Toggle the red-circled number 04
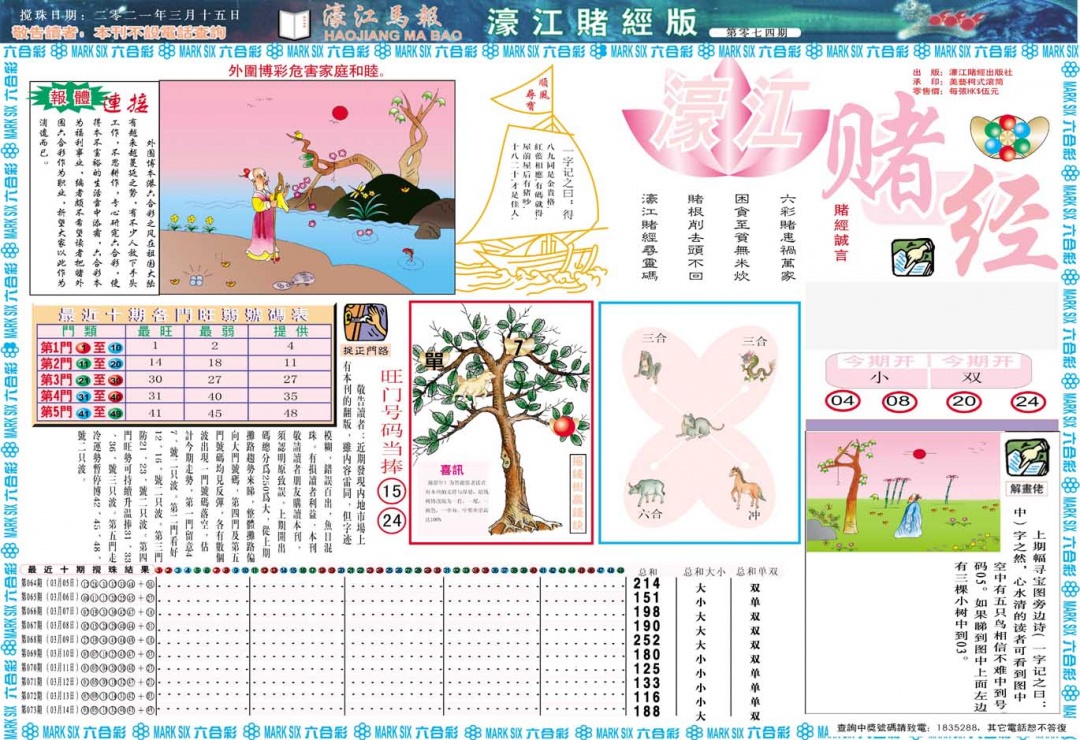The width and height of the screenshot is (1080, 740). pyautogui.click(x=844, y=400)
